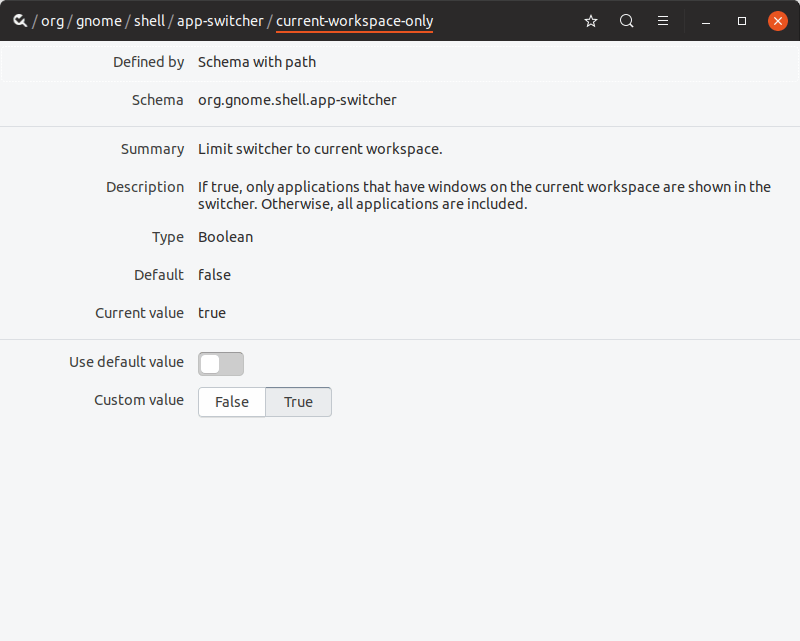This screenshot has width=800, height=641.
Task: Set custom value to True
Action: [x=298, y=402]
